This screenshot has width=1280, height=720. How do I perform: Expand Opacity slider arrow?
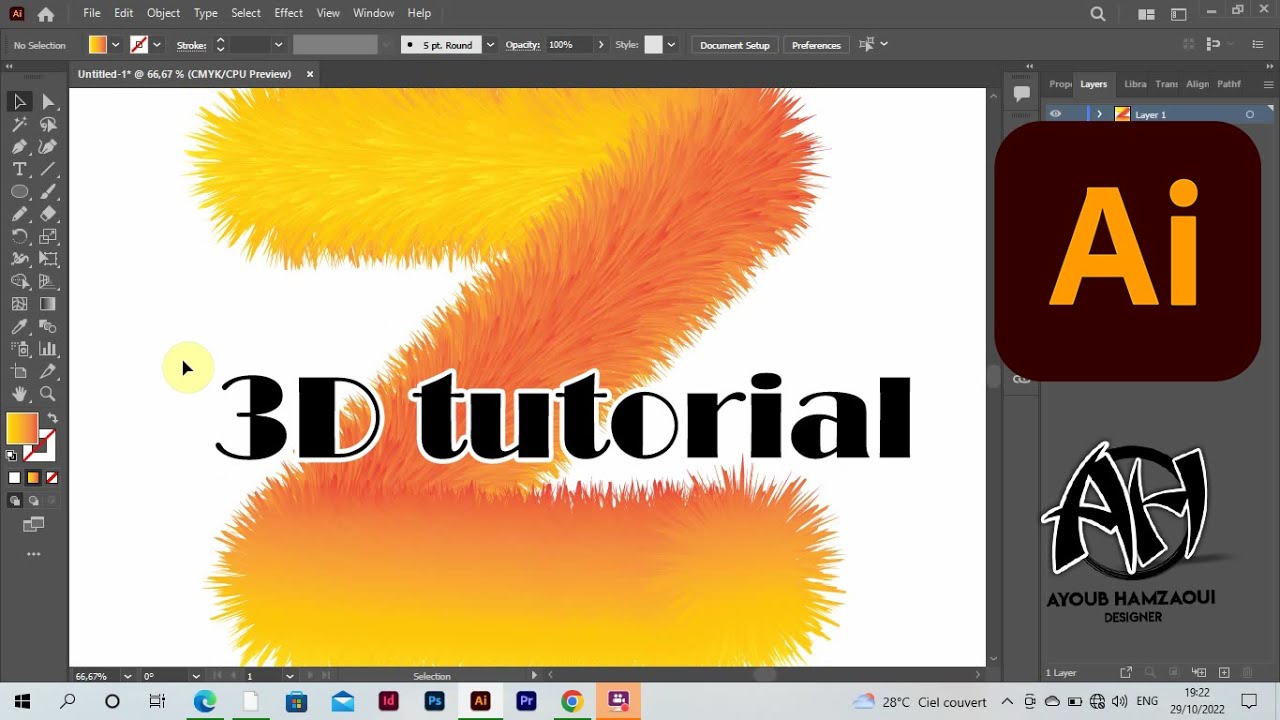(601, 45)
